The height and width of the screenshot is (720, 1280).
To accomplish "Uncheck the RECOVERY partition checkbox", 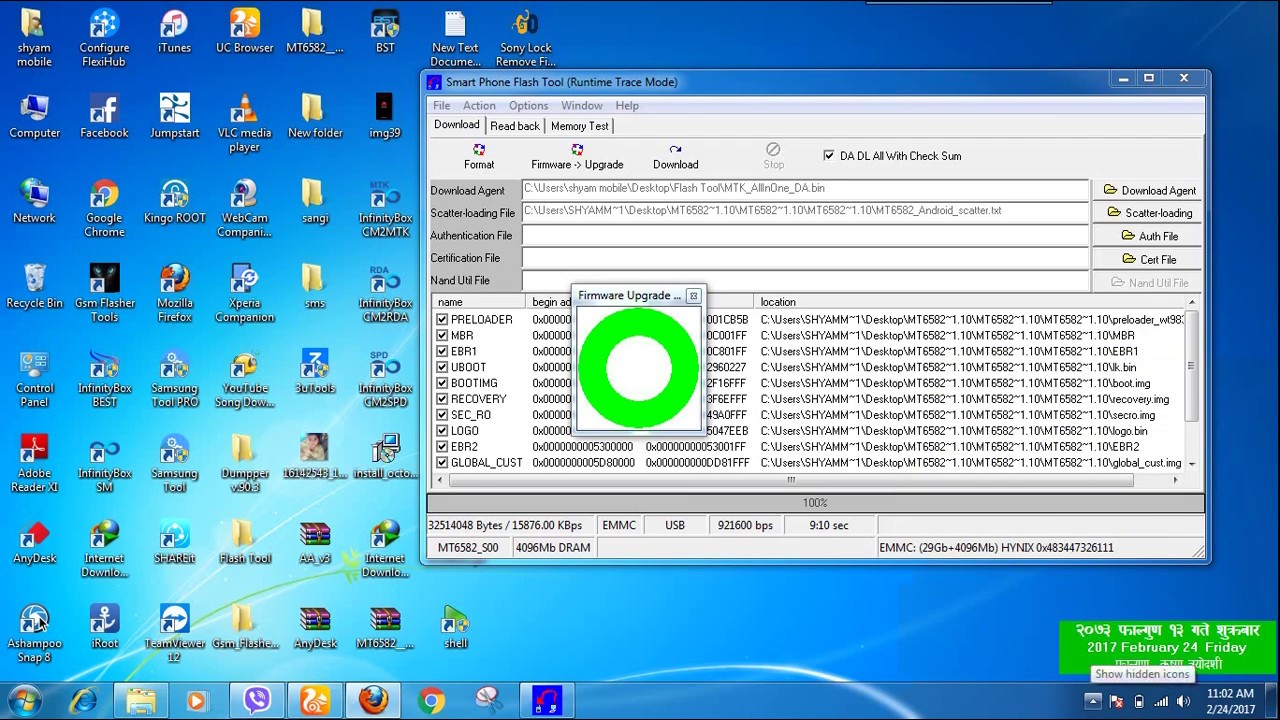I will point(442,399).
